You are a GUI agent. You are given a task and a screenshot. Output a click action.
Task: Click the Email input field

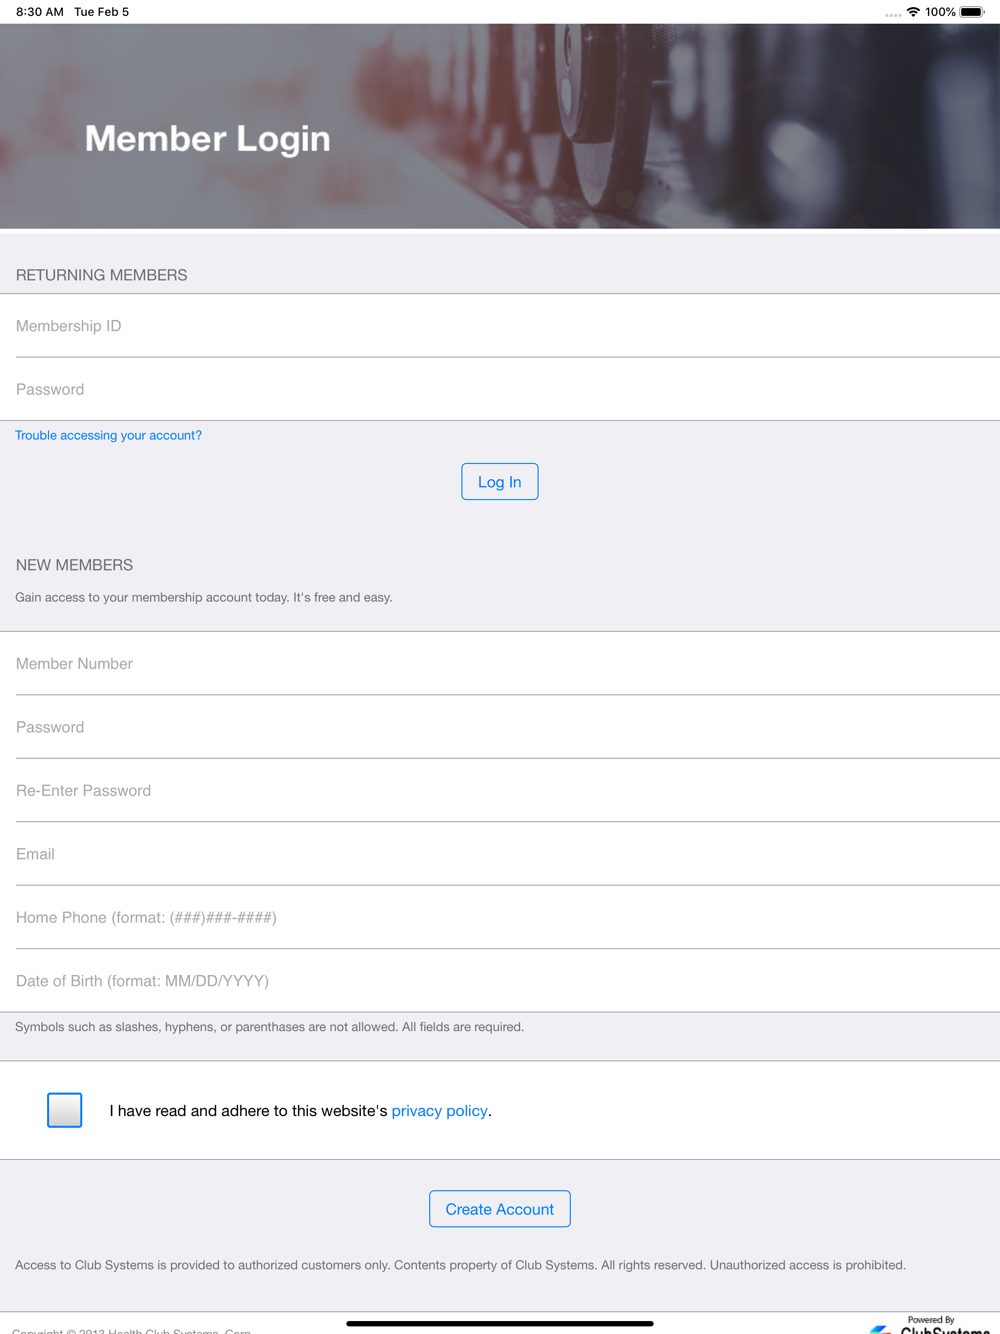click(500, 854)
